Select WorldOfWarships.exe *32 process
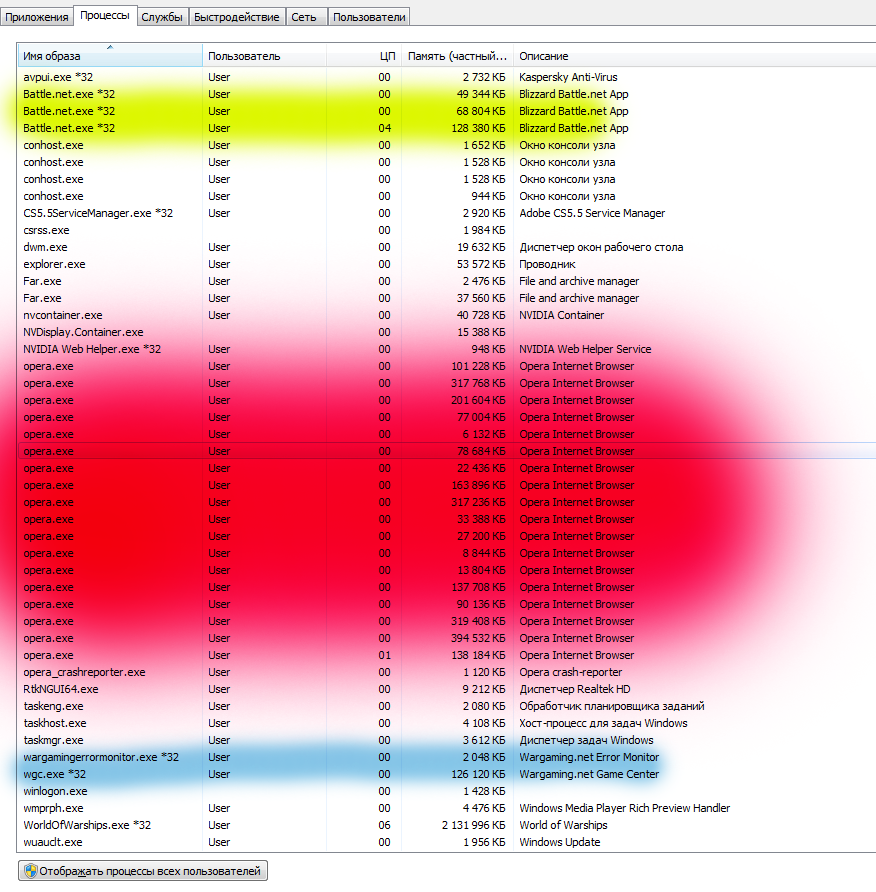The width and height of the screenshot is (876, 892). pyautogui.click(x=447, y=825)
